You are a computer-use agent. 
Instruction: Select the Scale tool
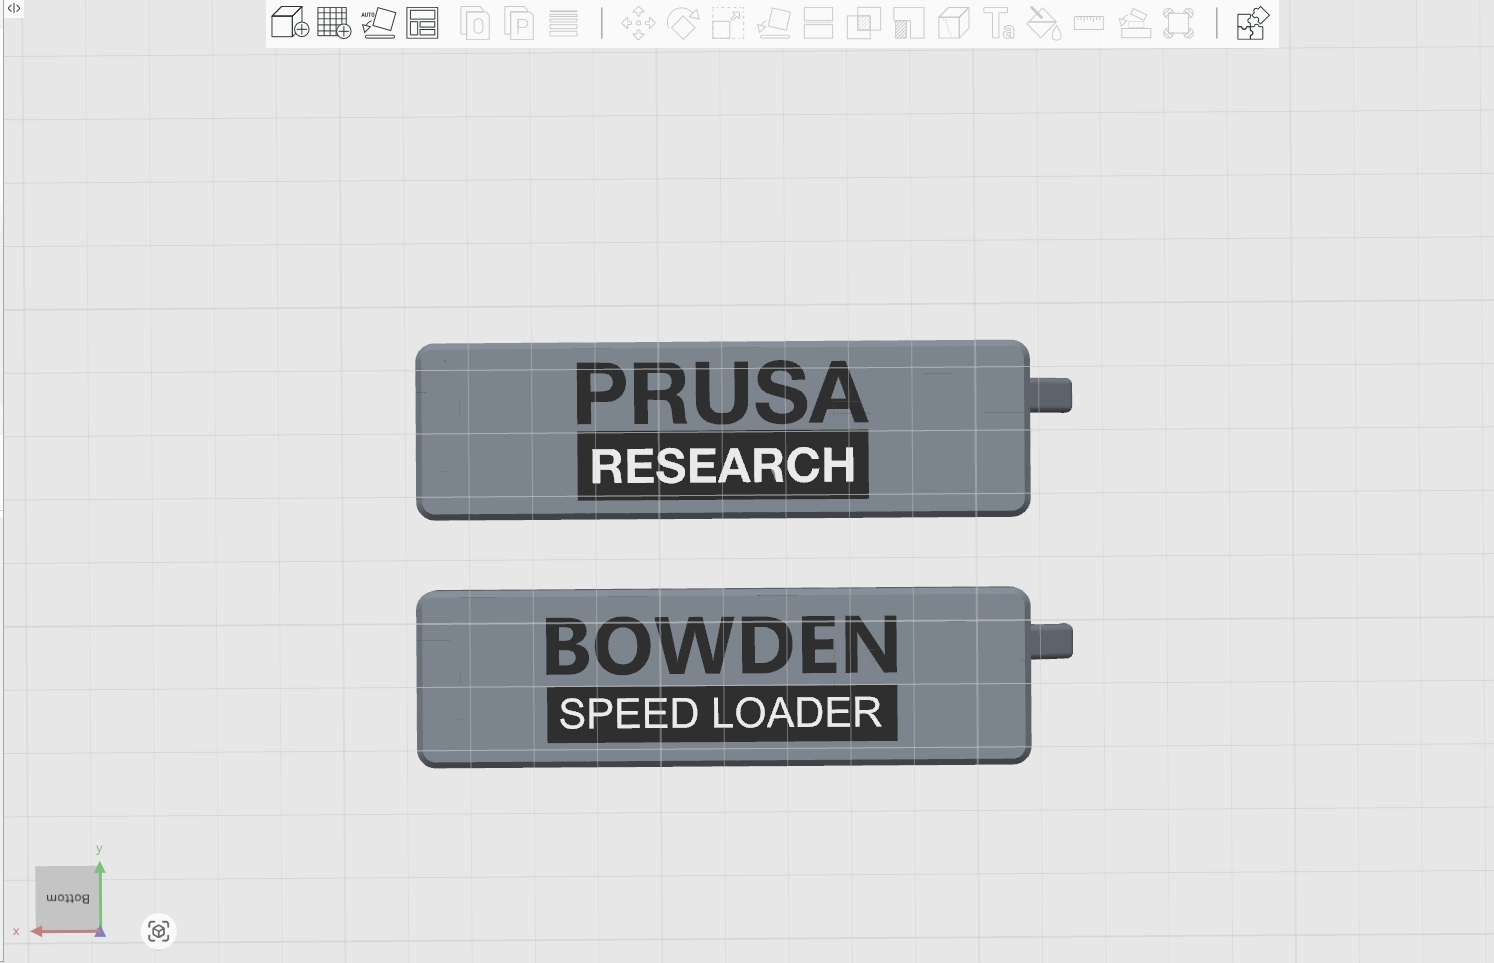(728, 23)
